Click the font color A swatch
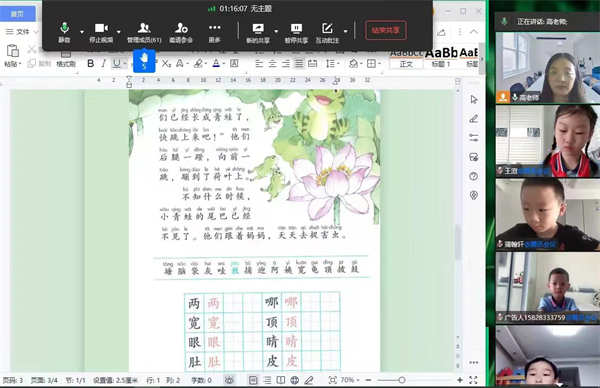 (x=216, y=64)
